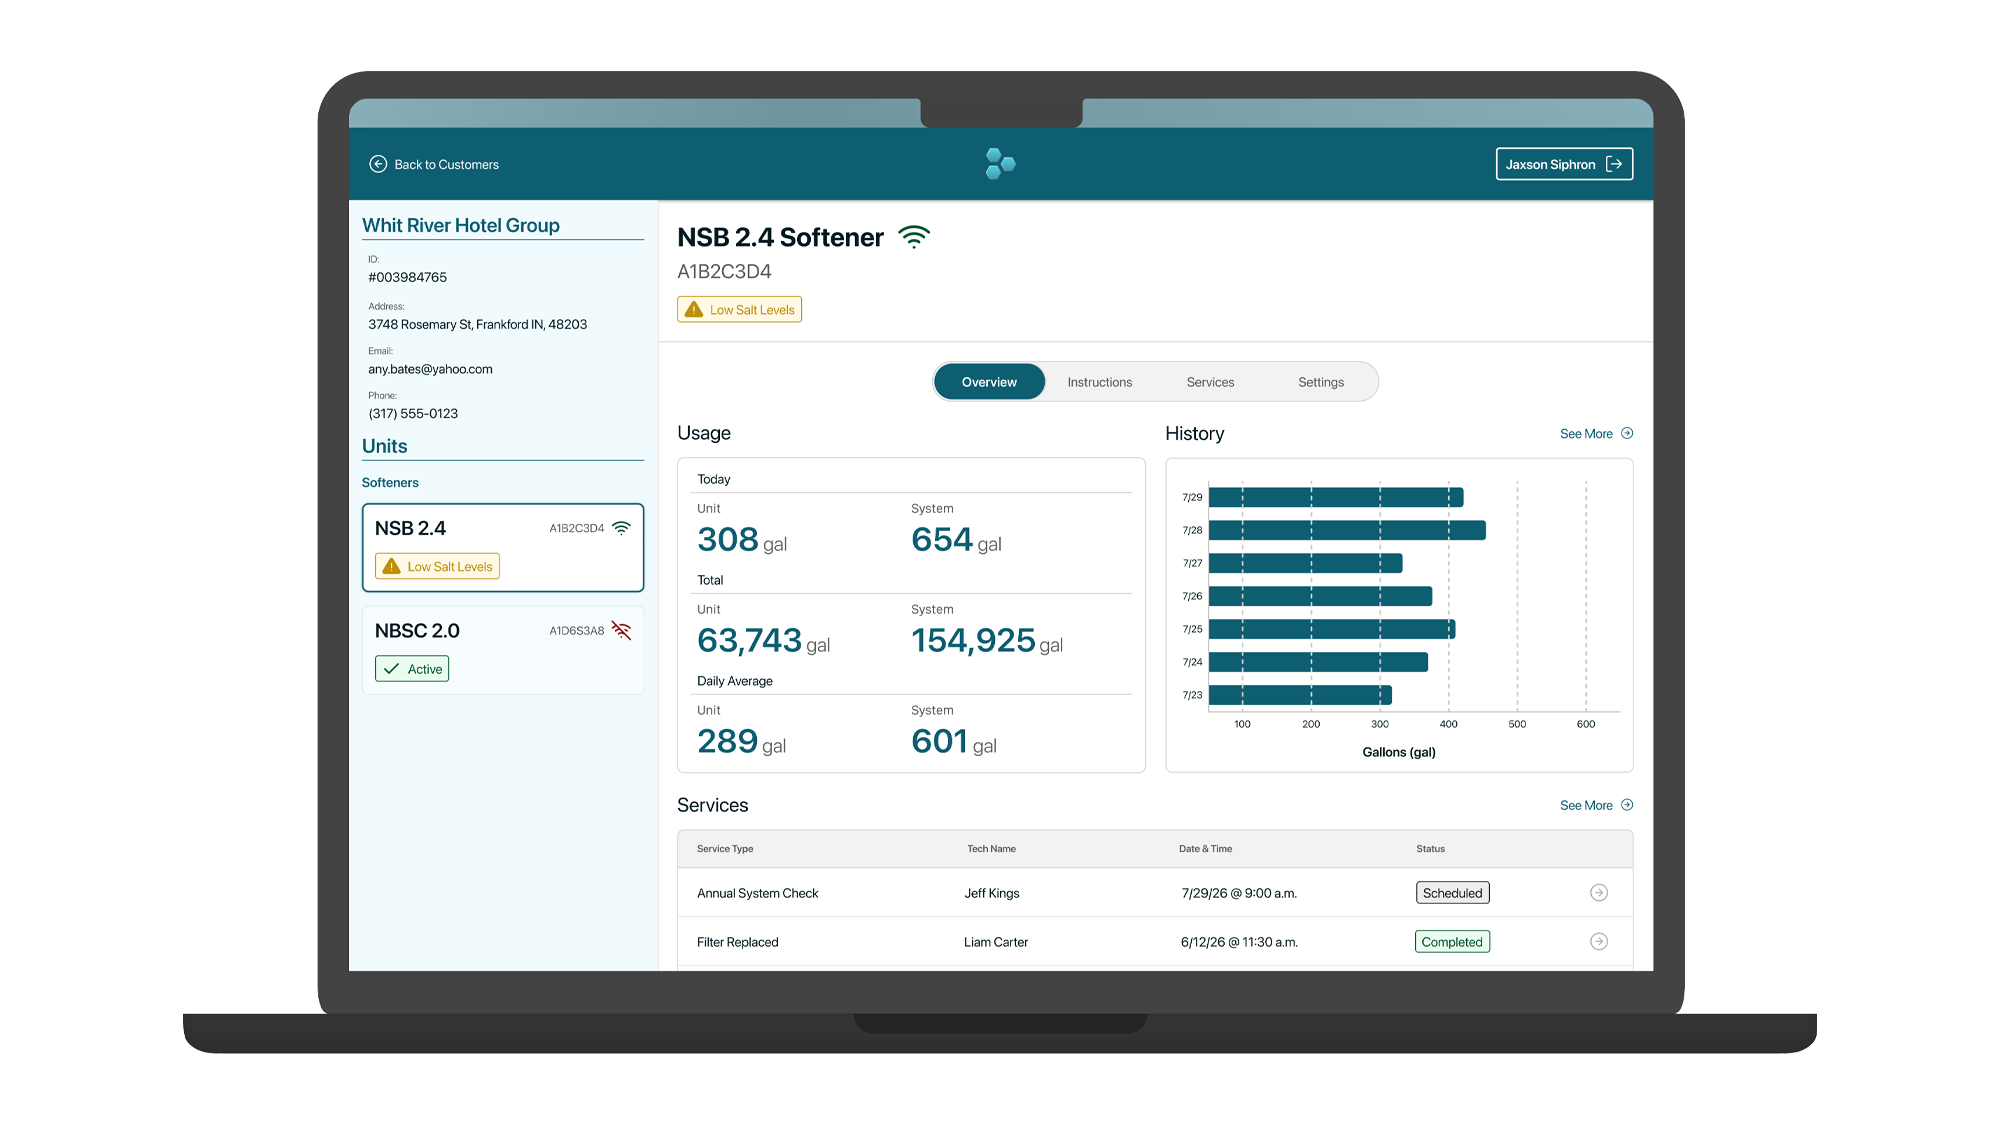Open Filter Replaced row arrow icon
The width and height of the screenshot is (2000, 1125).
[x=1599, y=942]
